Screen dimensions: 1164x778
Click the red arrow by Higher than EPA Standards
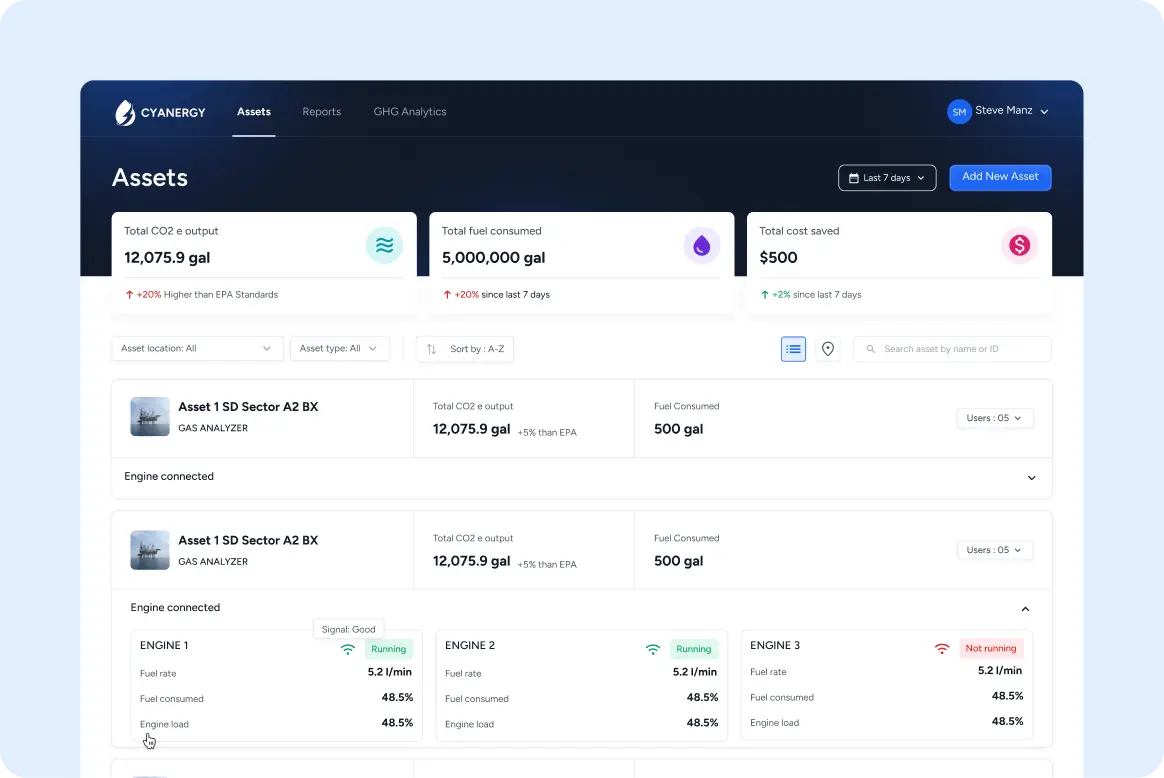(129, 295)
